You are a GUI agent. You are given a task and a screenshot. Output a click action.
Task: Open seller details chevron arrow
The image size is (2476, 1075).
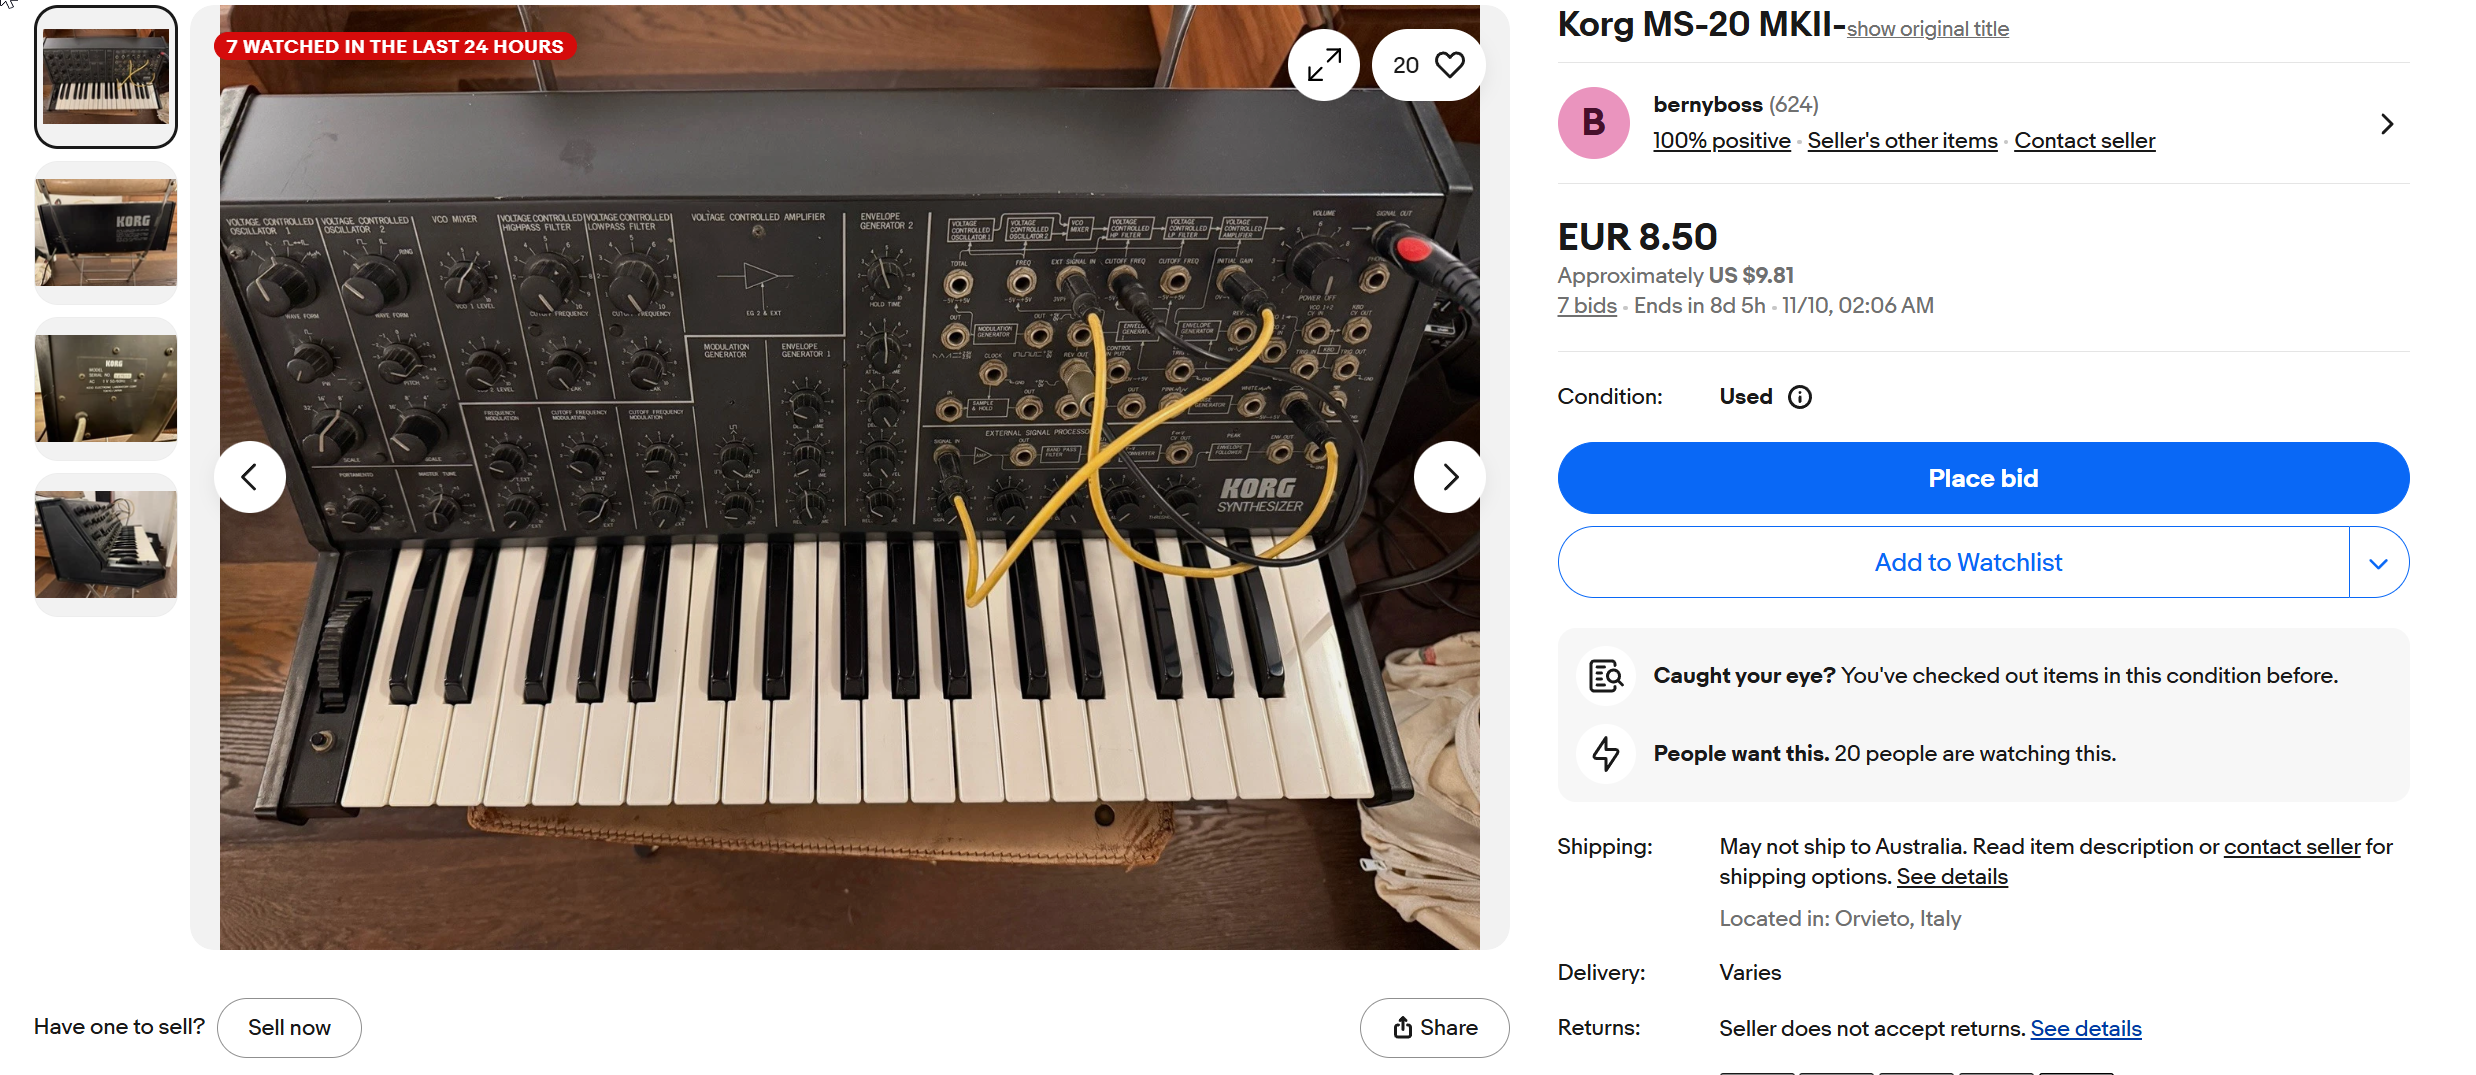coord(2387,124)
